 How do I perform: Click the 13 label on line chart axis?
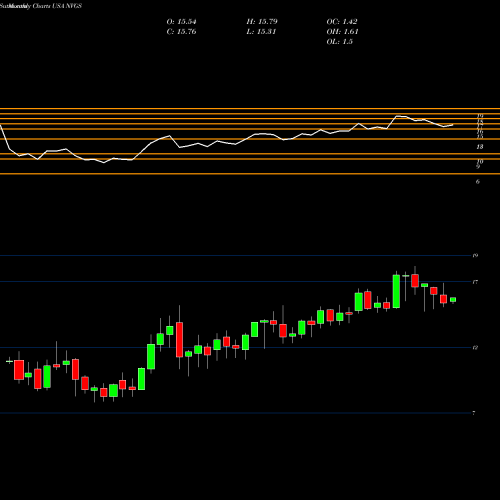480,147
